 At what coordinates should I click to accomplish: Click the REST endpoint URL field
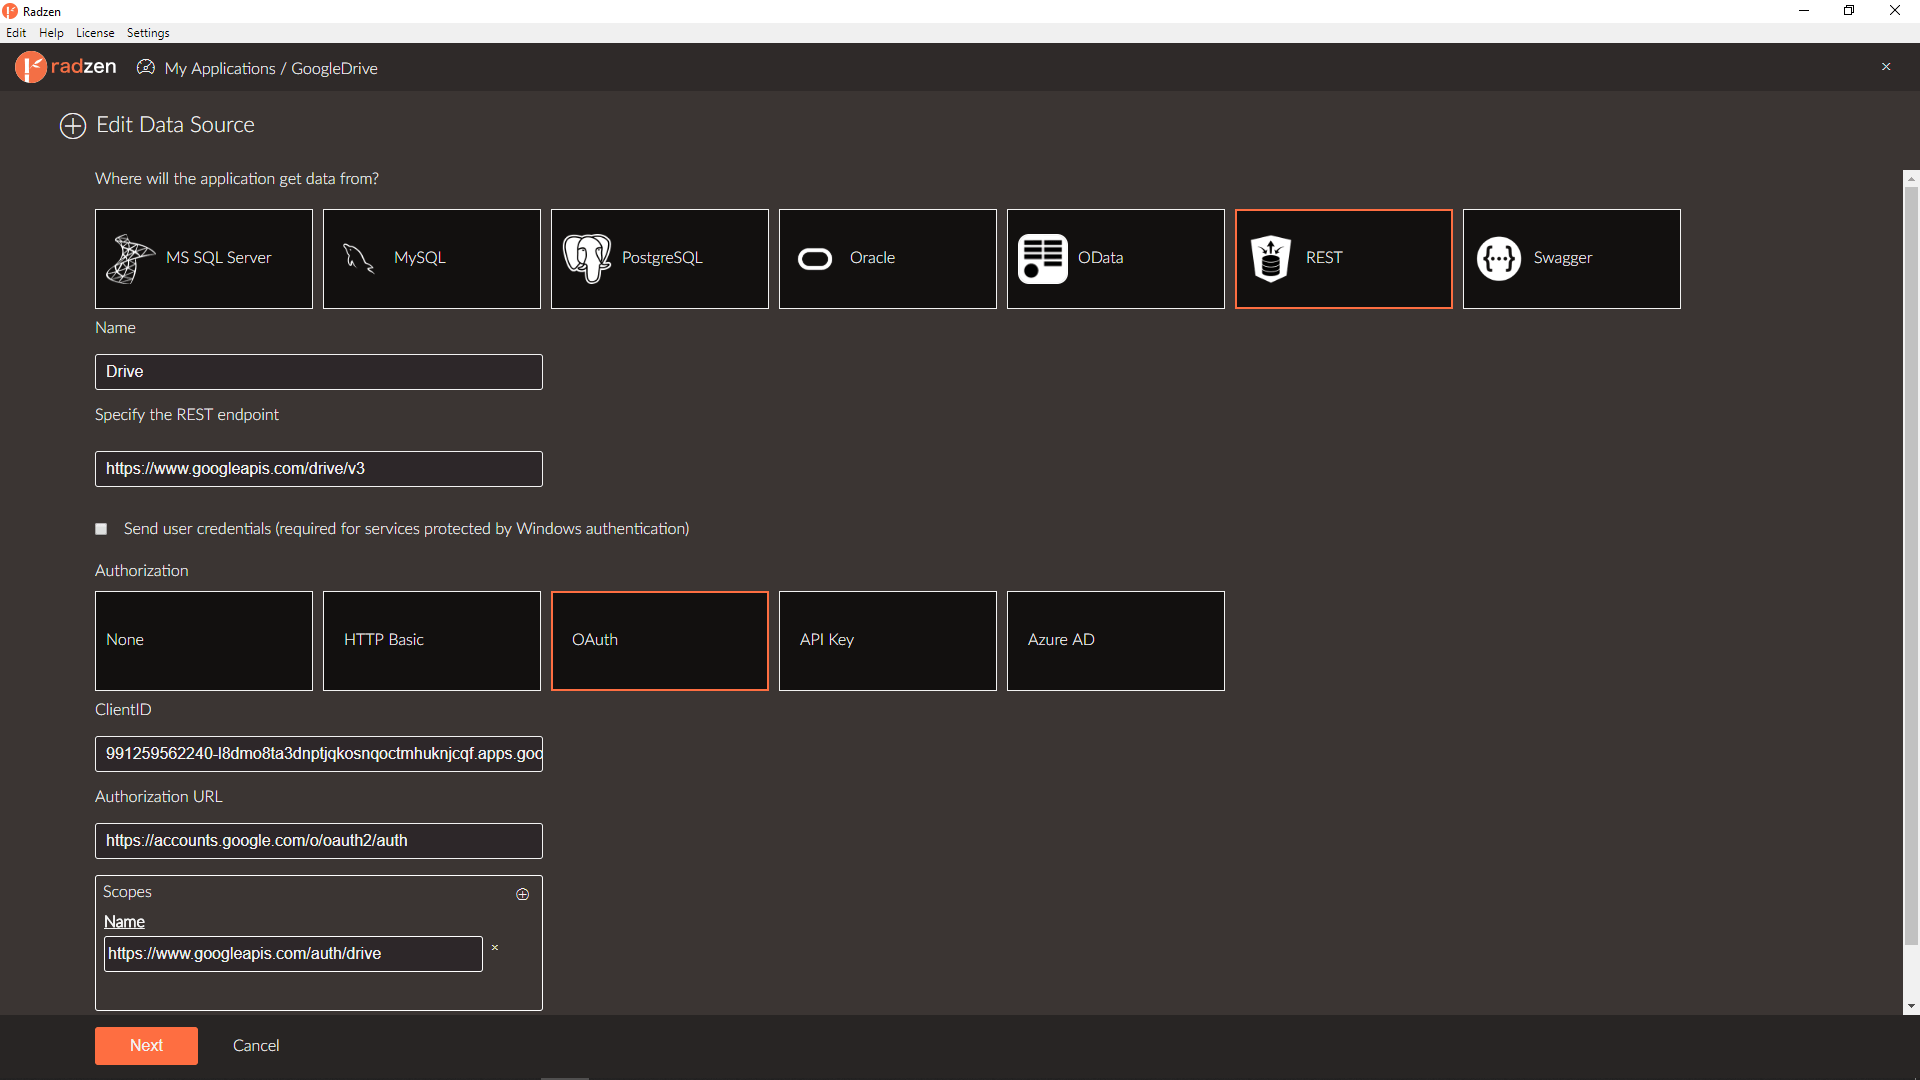319,469
